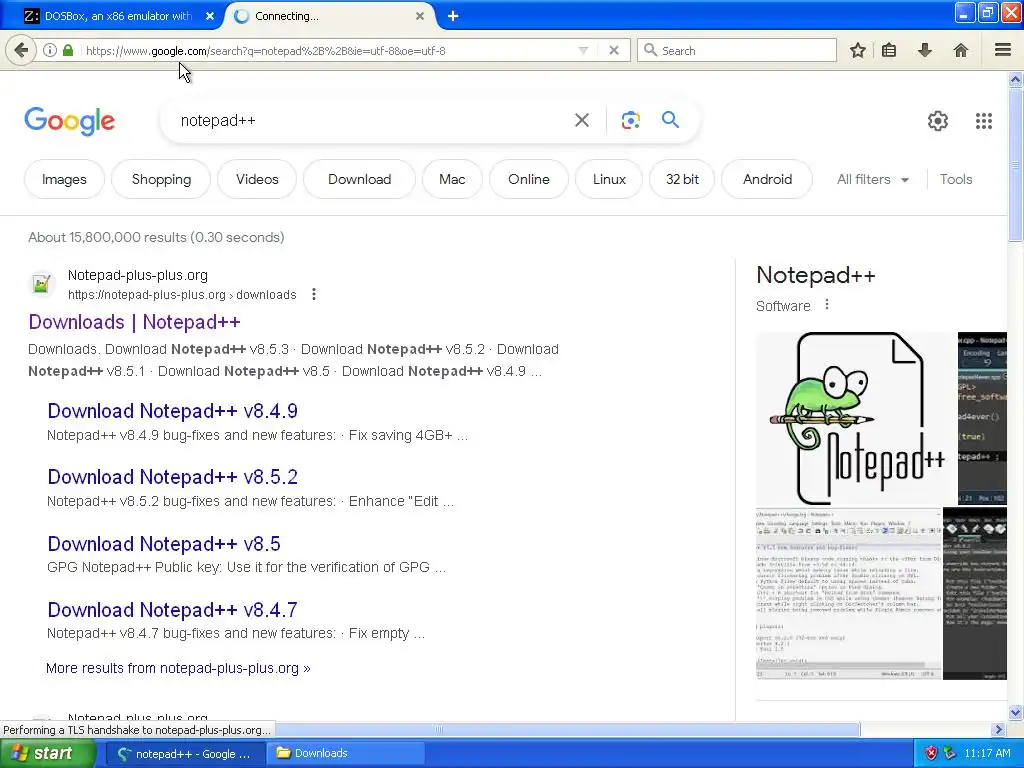The height and width of the screenshot is (768, 1024).
Task: Apply the Mac search chip
Action: click(x=452, y=179)
